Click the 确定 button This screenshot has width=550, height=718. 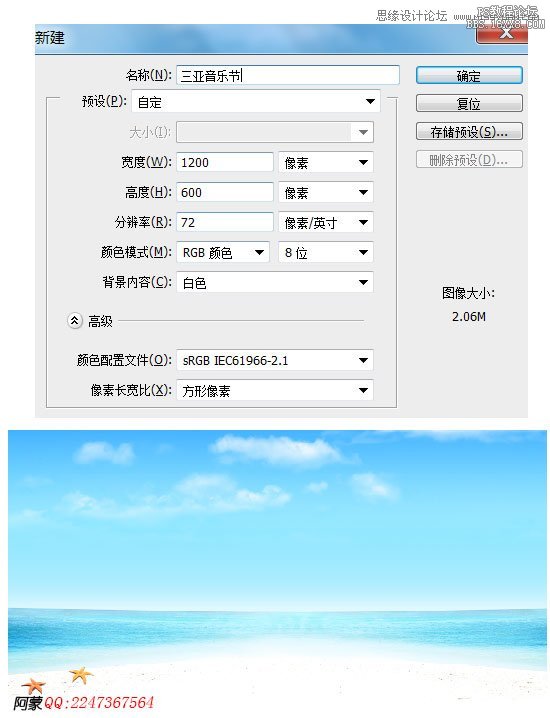[469, 76]
